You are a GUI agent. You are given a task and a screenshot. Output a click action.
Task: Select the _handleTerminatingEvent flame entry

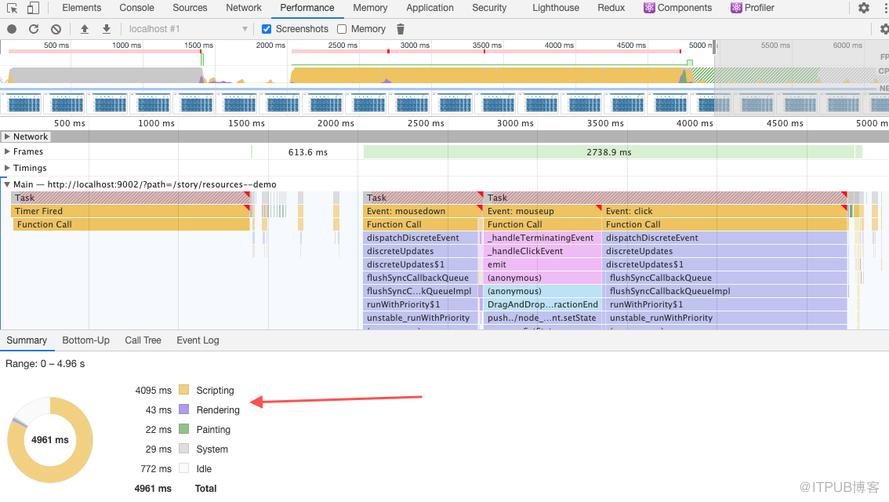point(543,238)
